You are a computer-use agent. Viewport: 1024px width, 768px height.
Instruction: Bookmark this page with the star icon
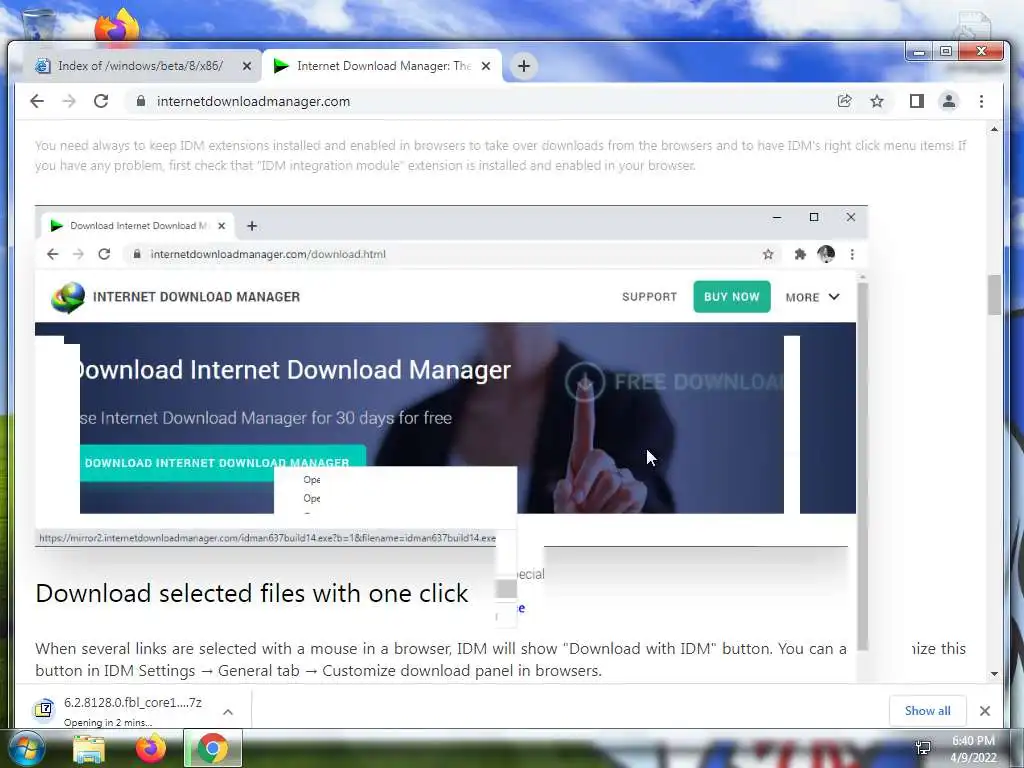877,101
